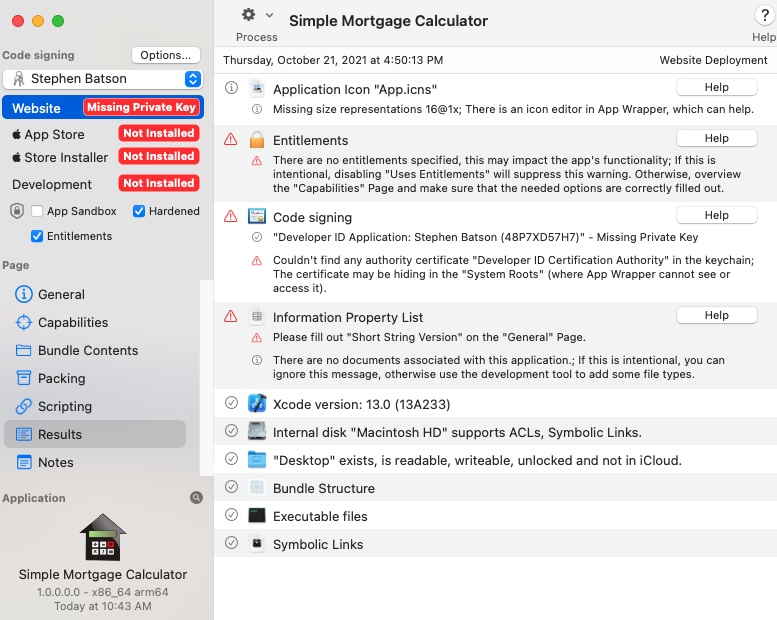The width and height of the screenshot is (777, 620).
Task: Open the Capabilities page
Action: coord(95,322)
